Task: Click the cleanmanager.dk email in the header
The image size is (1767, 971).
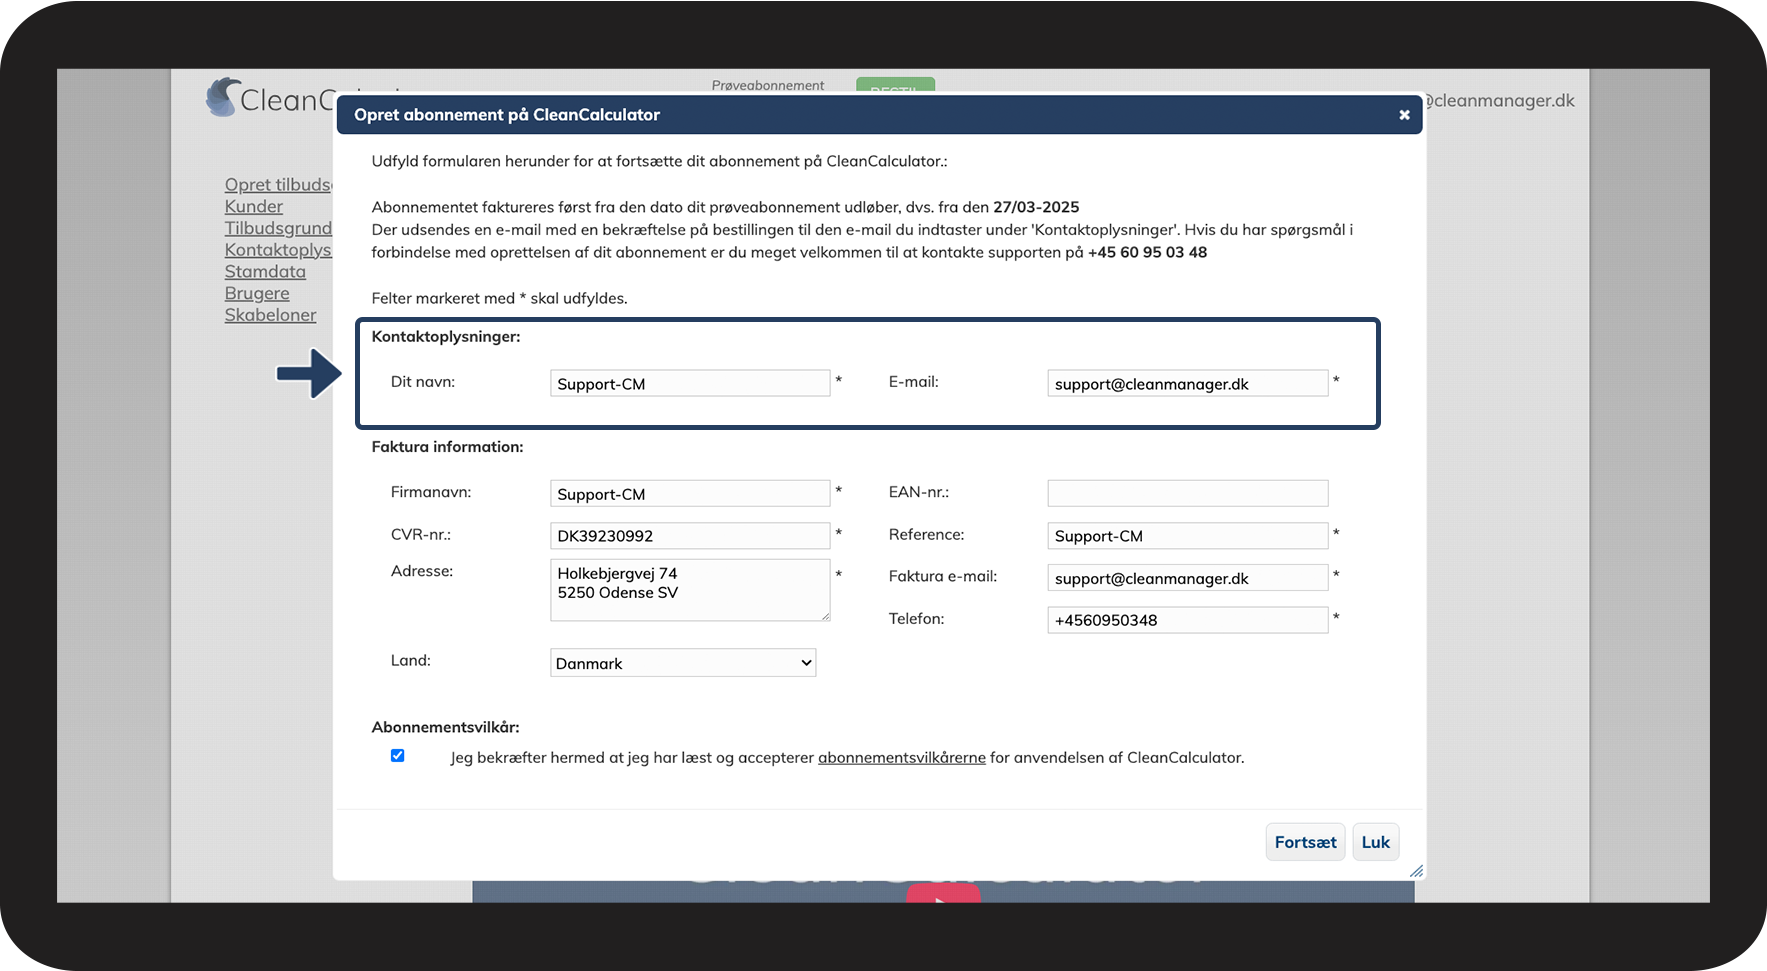Action: 1498,101
